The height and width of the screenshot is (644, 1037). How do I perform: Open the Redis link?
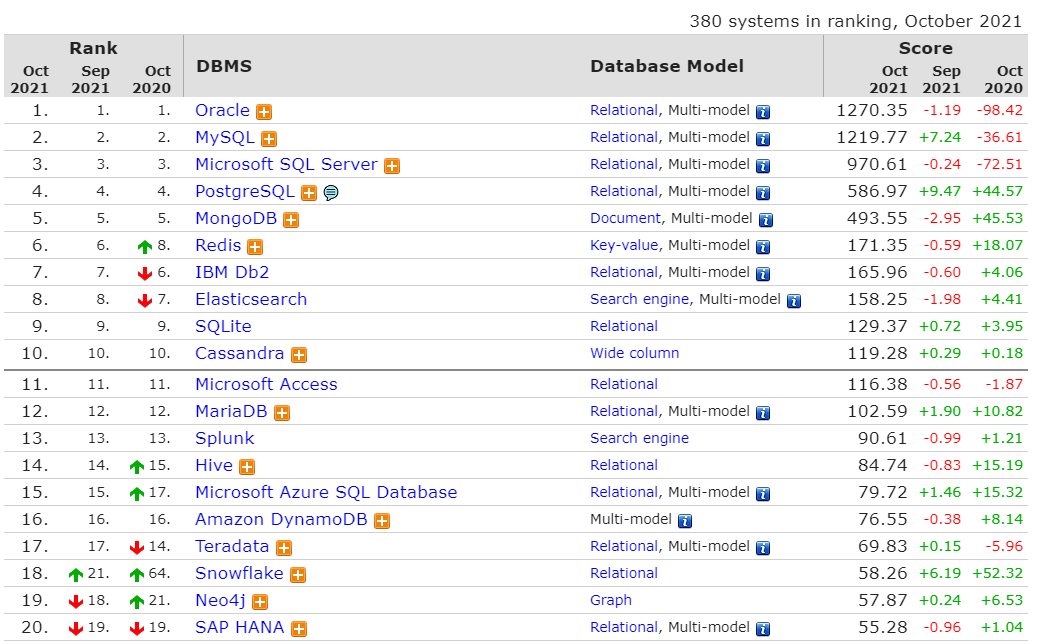coord(218,246)
